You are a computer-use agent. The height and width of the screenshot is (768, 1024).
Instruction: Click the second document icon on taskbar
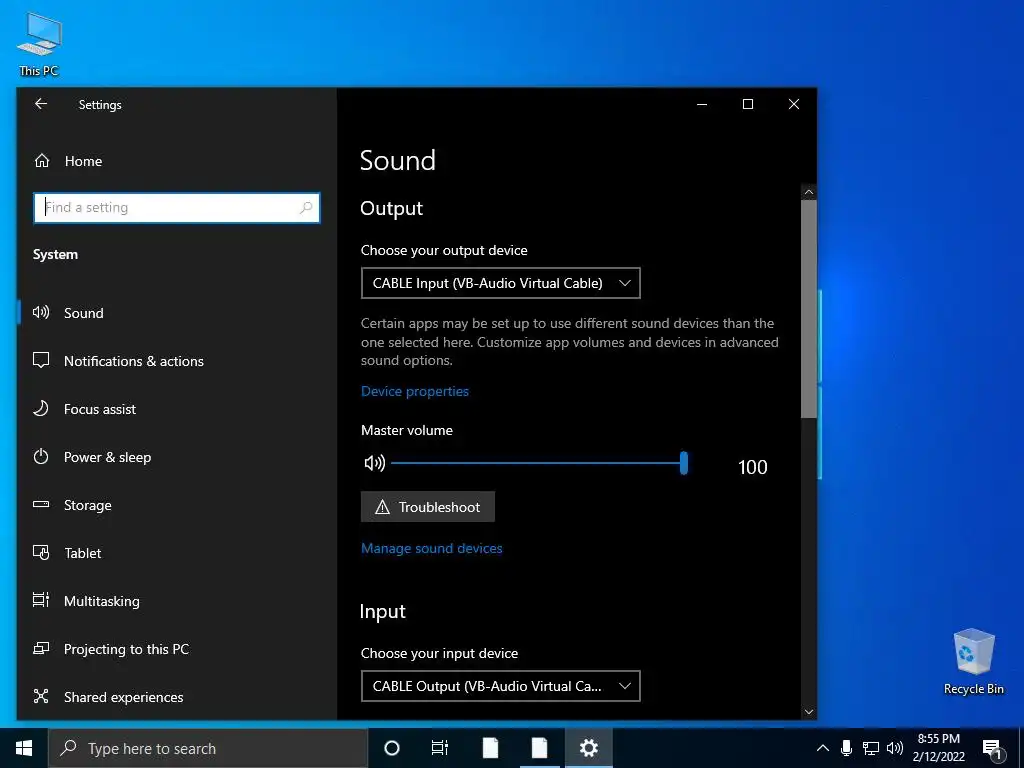(539, 748)
